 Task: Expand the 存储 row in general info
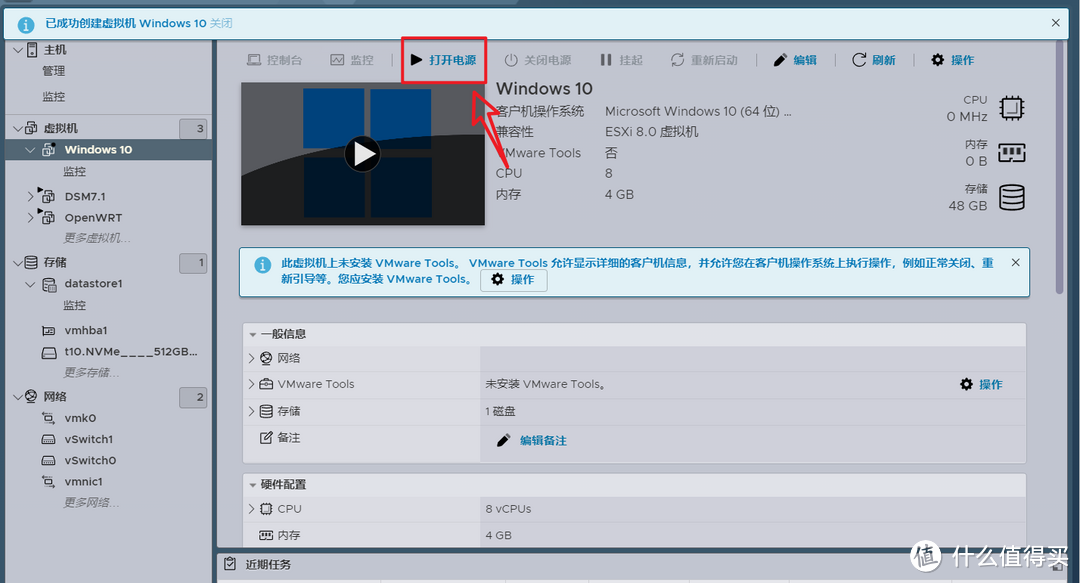(x=251, y=411)
